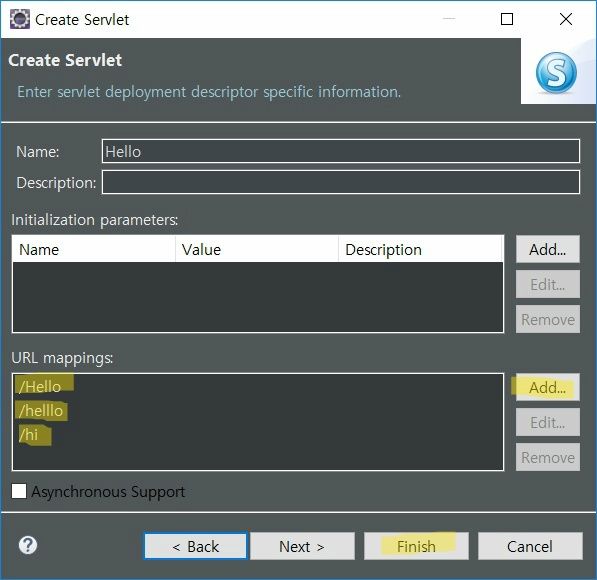Click the help question mark icon
597x580 pixels.
click(28, 545)
